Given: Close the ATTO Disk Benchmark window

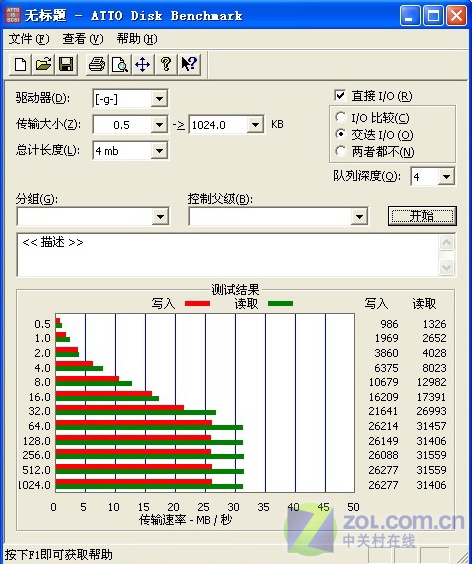Looking at the screenshot, I should point(456,16).
